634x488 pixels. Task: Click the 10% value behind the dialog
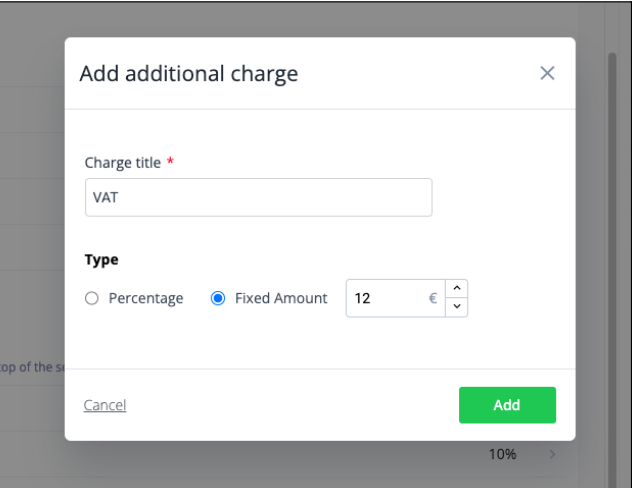[x=502, y=455]
